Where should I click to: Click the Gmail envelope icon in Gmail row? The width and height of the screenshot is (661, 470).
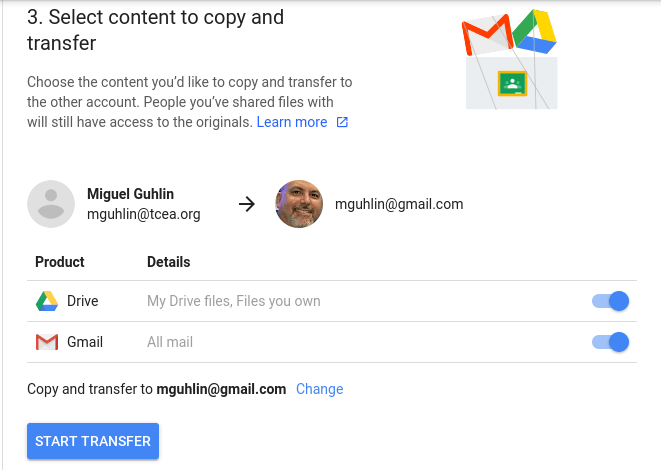click(47, 342)
